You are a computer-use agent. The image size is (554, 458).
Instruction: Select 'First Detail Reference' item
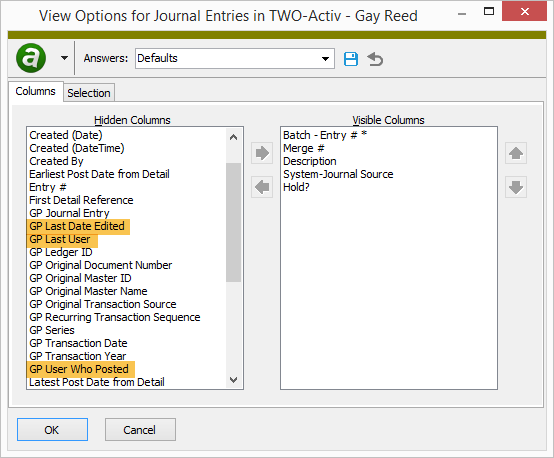[x=81, y=200]
